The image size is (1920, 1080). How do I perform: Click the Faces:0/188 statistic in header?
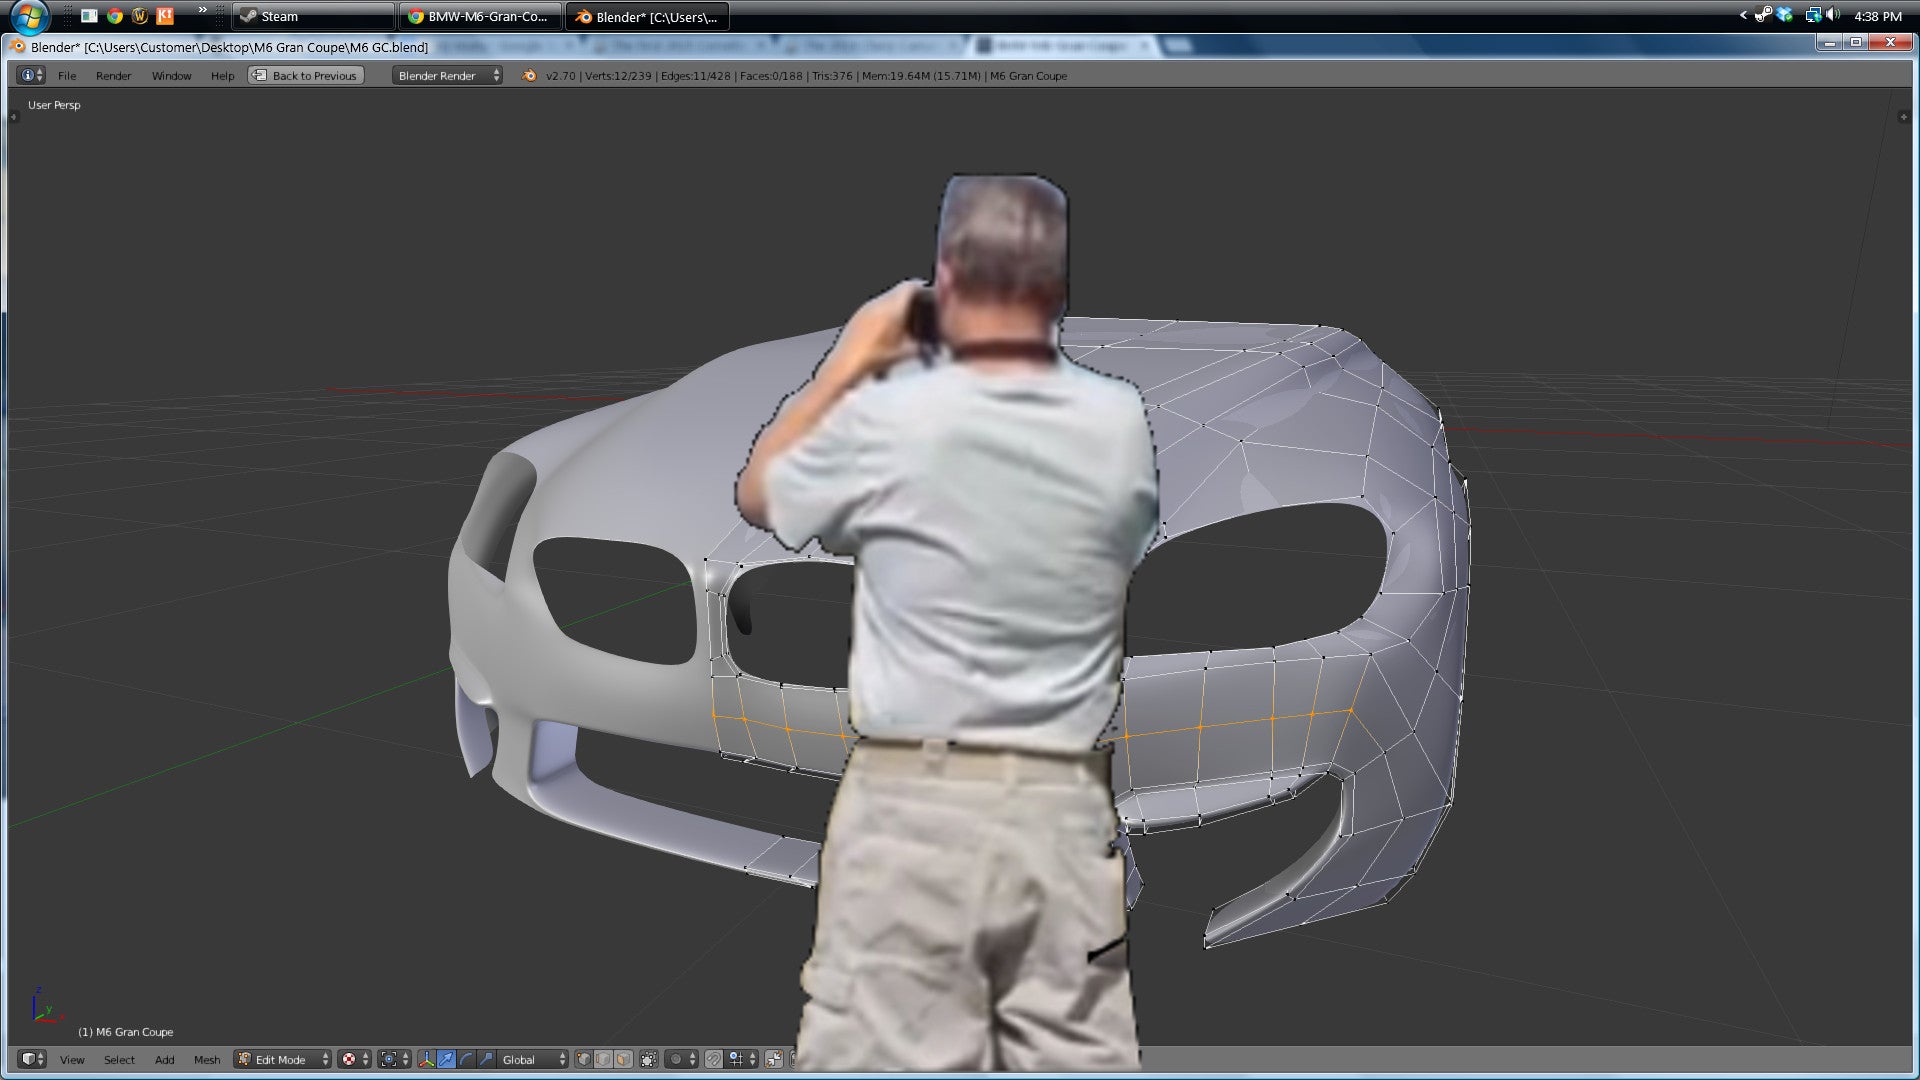[770, 76]
